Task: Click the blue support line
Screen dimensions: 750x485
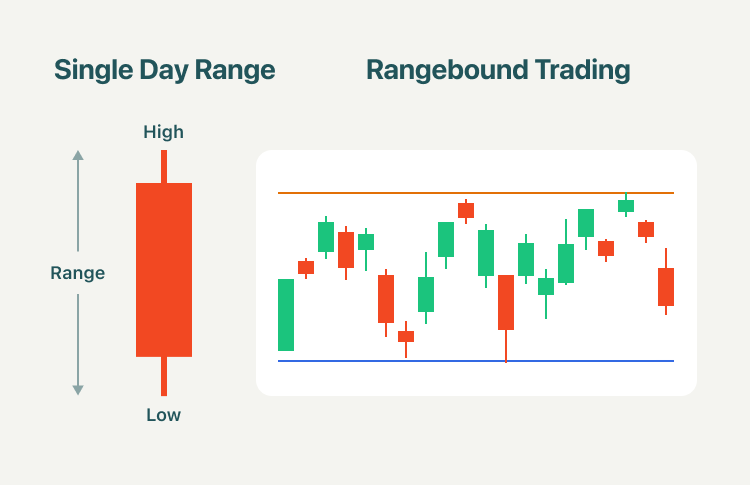Action: coord(476,361)
